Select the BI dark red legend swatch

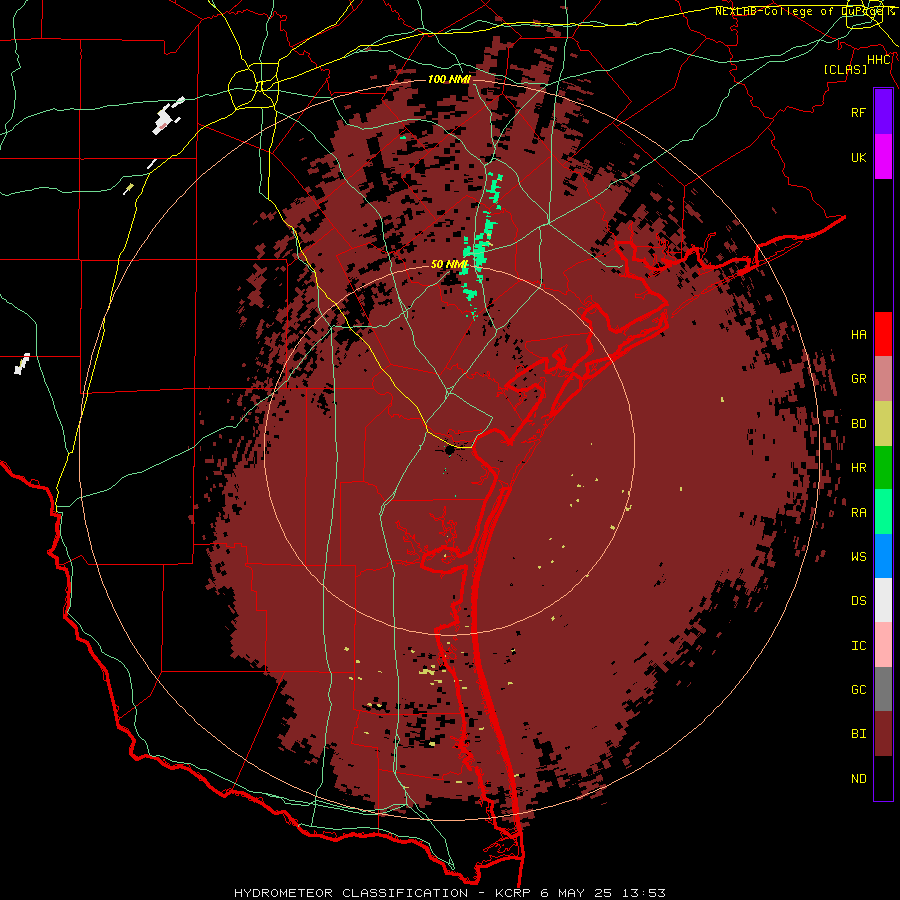pyautogui.click(x=883, y=734)
